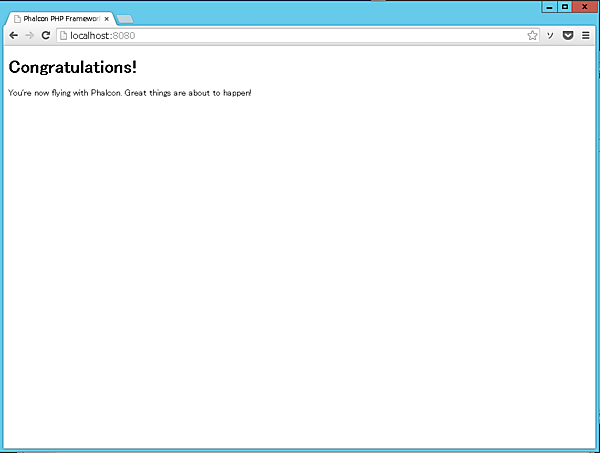Bookmark this page with the star
This screenshot has width=600, height=453.
click(x=532, y=36)
